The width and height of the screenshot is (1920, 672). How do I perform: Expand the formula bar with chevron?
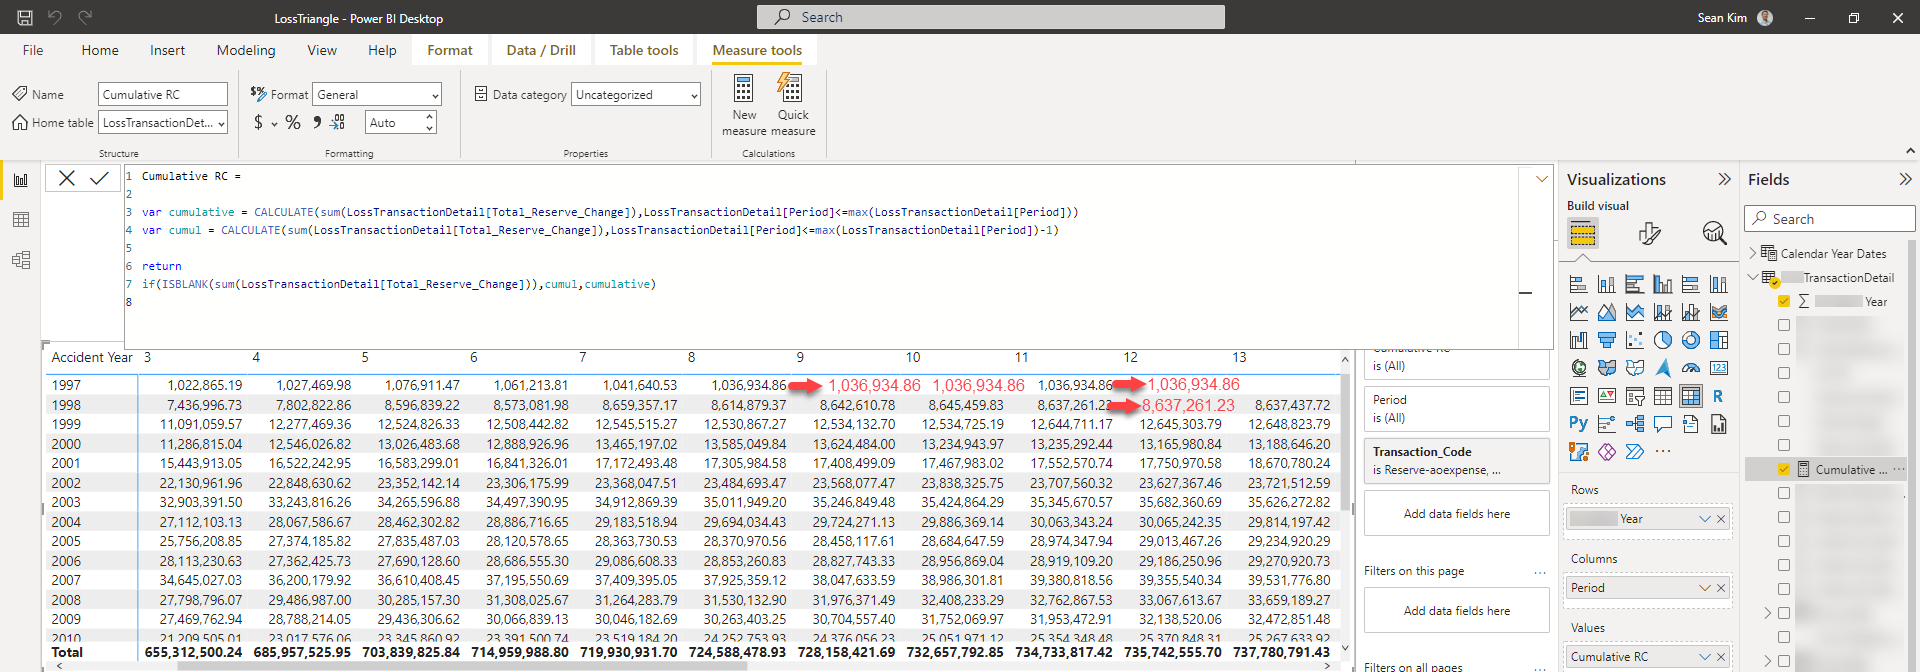coord(1541,179)
